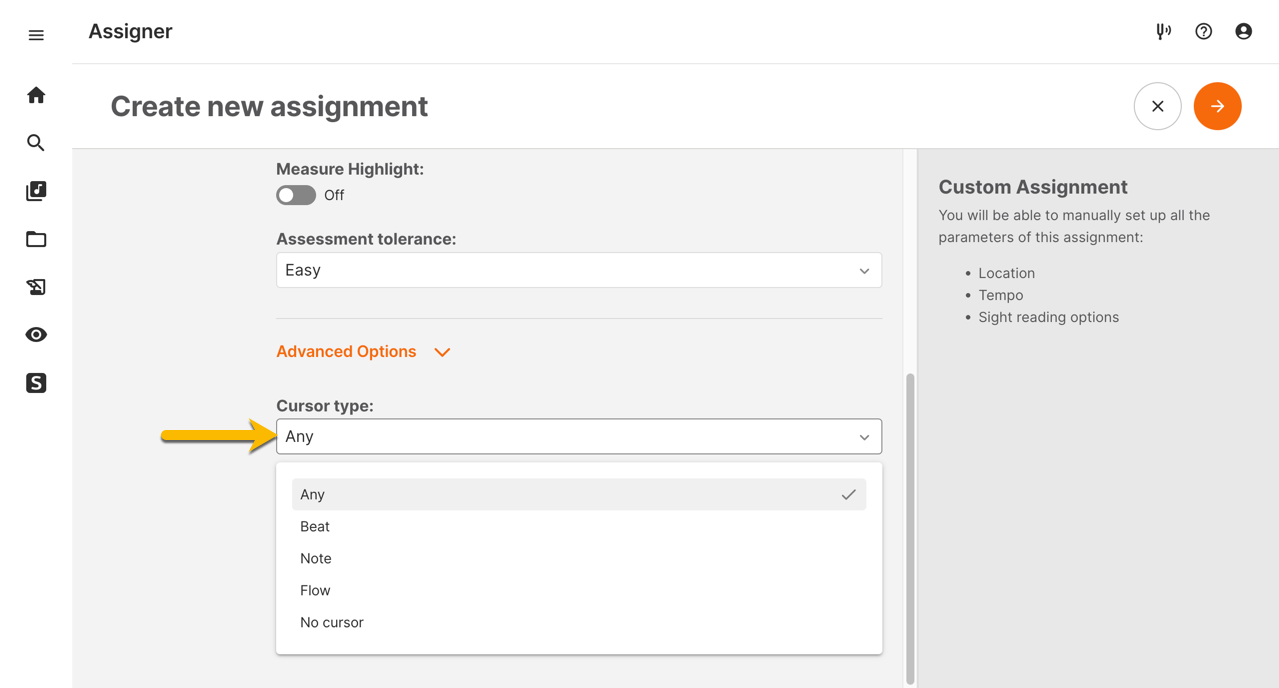The height and width of the screenshot is (688, 1279).
Task: Click the Cursor type combo box
Action: click(579, 436)
